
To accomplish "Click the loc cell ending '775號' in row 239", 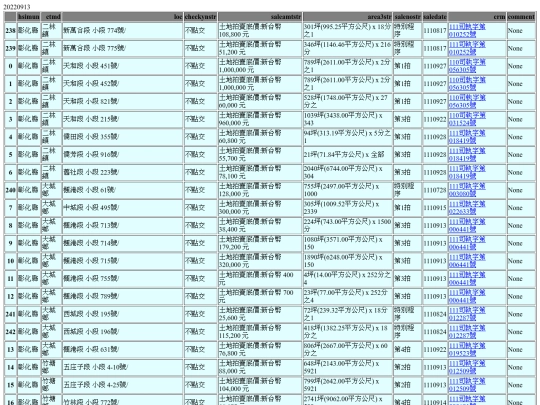I will (x=123, y=48).
